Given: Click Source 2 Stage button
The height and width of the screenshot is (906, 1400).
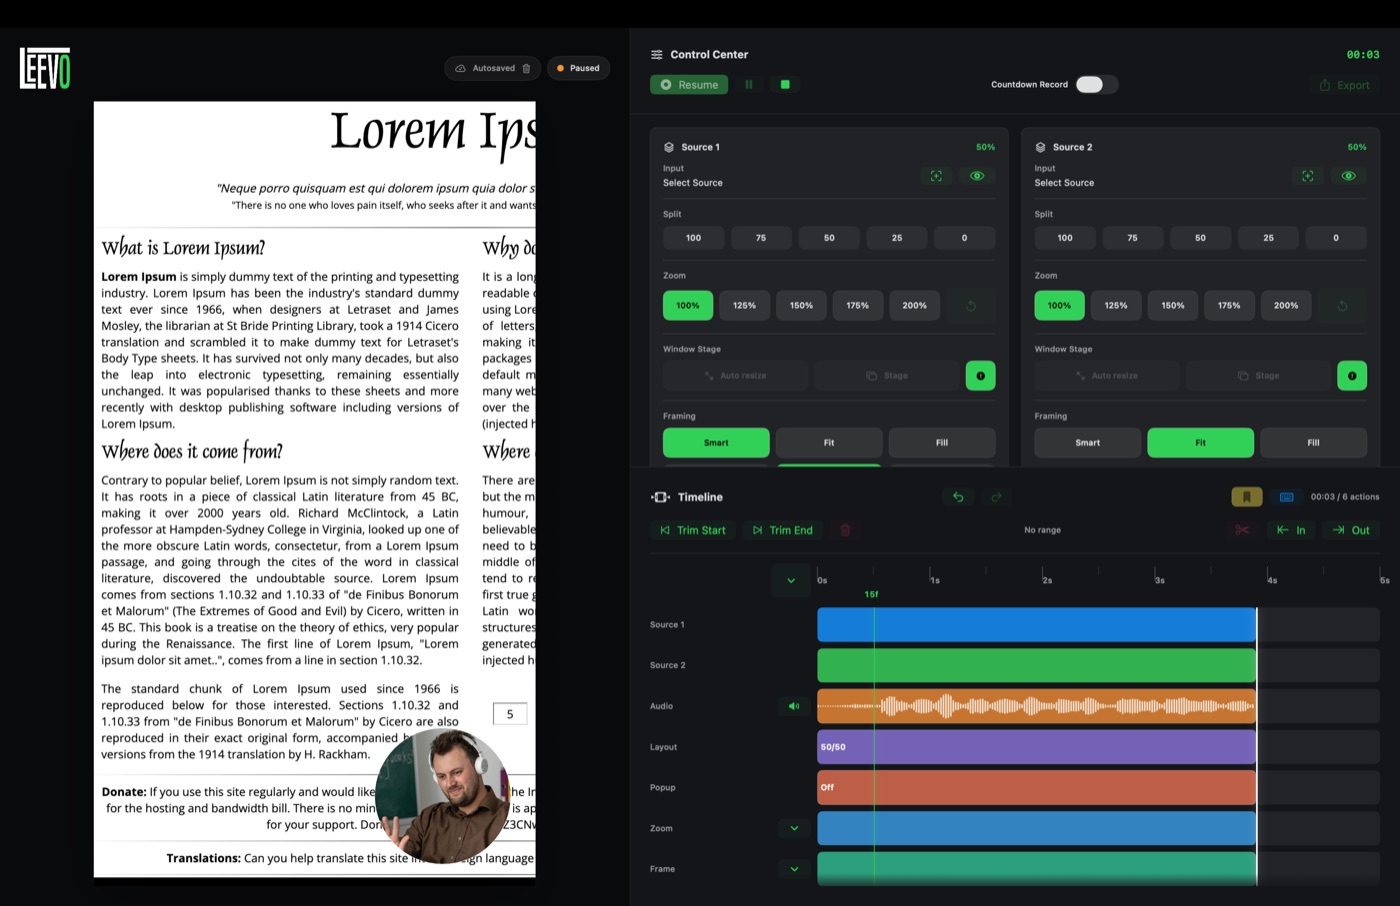Looking at the screenshot, I should pos(1259,376).
